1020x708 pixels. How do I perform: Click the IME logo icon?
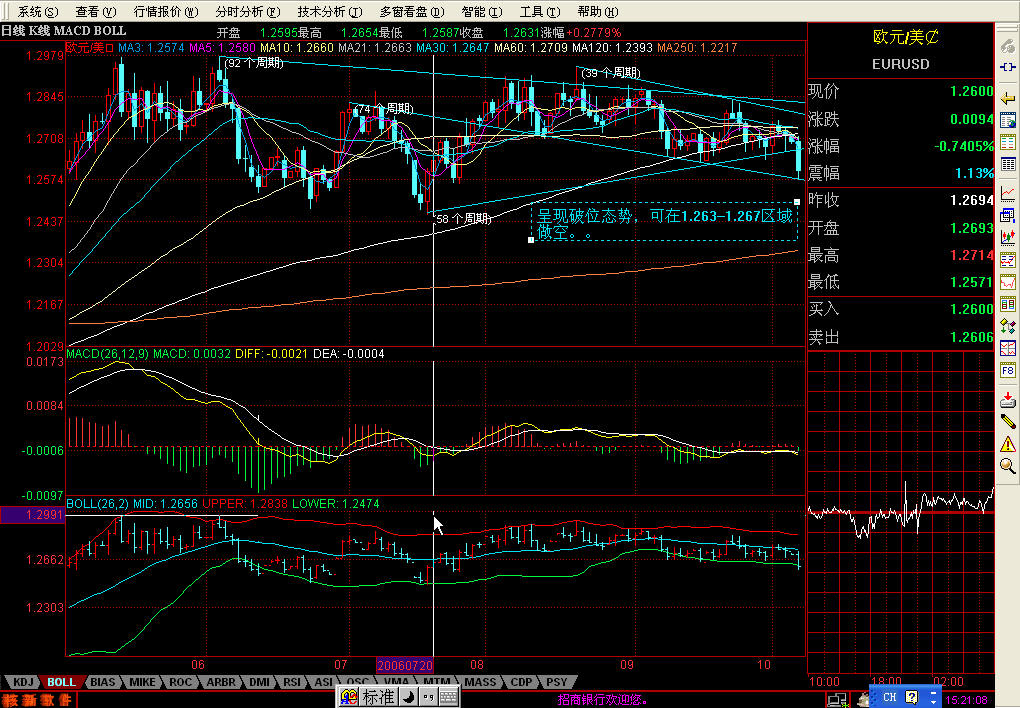(349, 697)
